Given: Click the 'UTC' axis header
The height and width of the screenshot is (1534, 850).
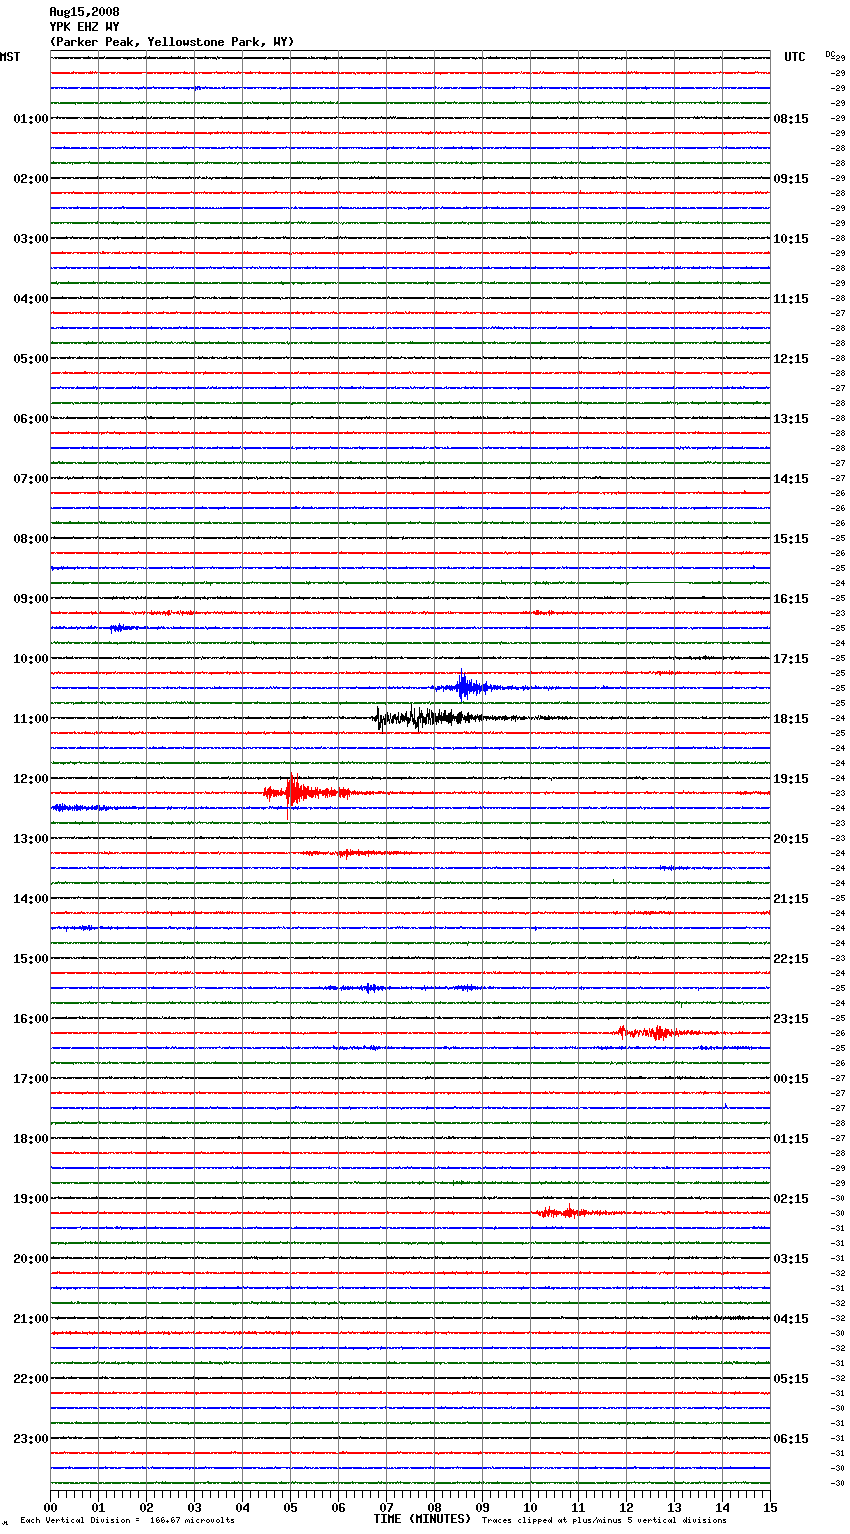Looking at the screenshot, I should point(795,57).
